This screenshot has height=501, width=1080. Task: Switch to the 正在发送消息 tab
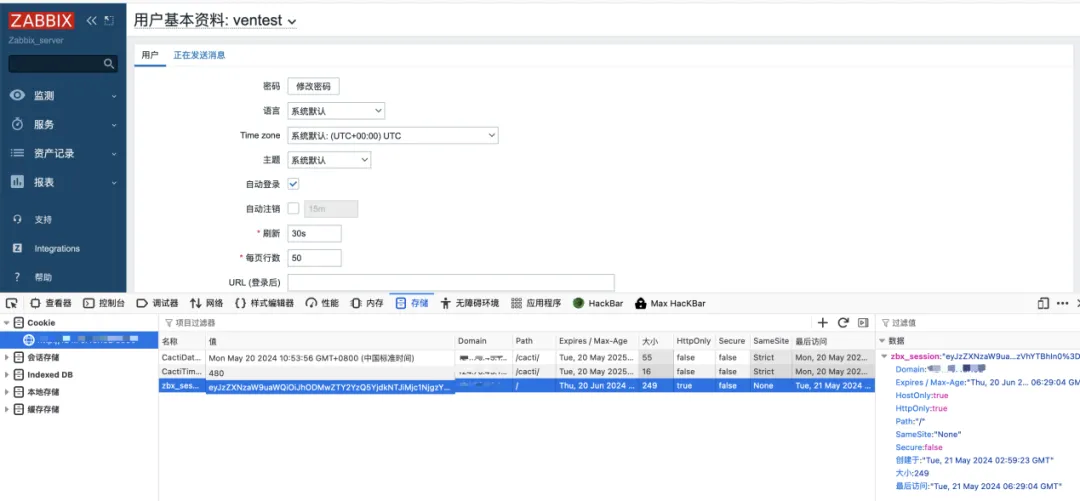199,55
